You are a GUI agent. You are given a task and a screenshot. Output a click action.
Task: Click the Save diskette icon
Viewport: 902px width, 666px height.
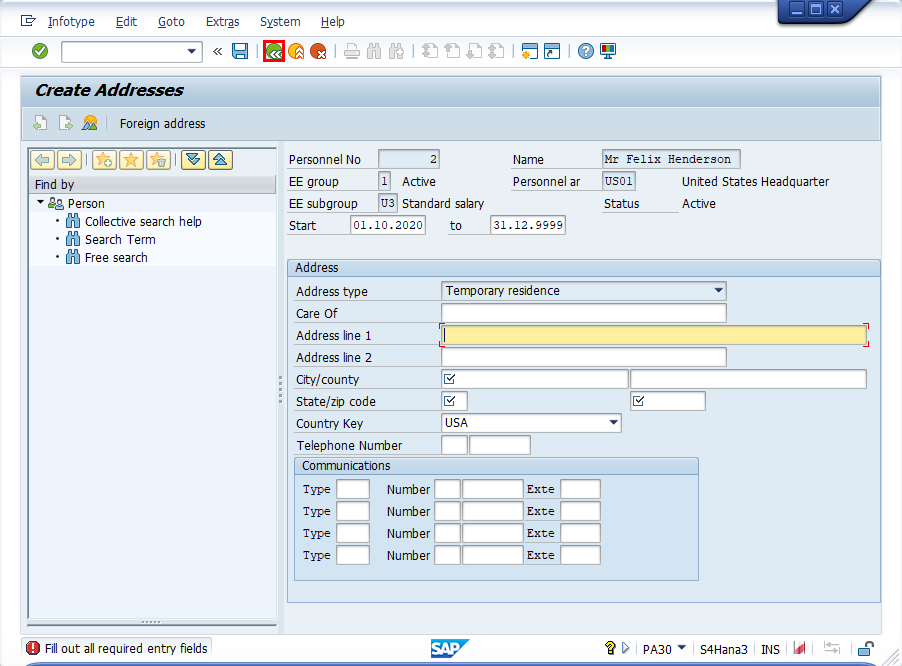coord(240,51)
